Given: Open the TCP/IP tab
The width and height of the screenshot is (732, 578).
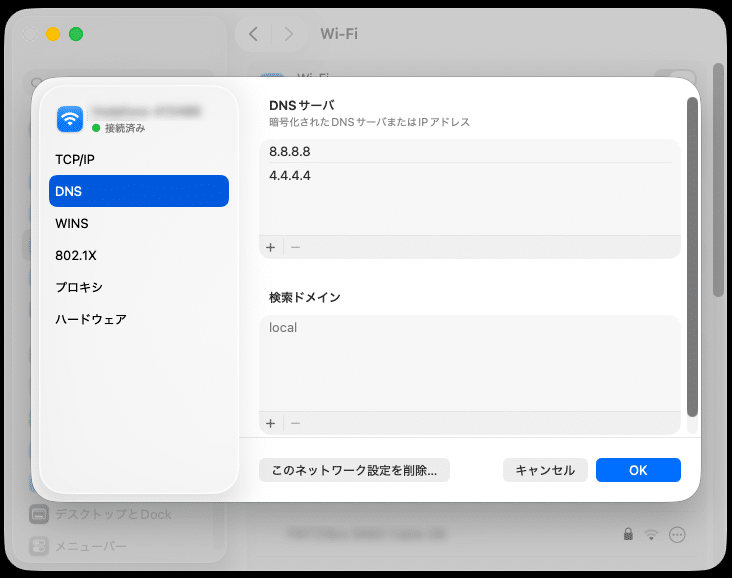Looking at the screenshot, I should click(x=139, y=160).
